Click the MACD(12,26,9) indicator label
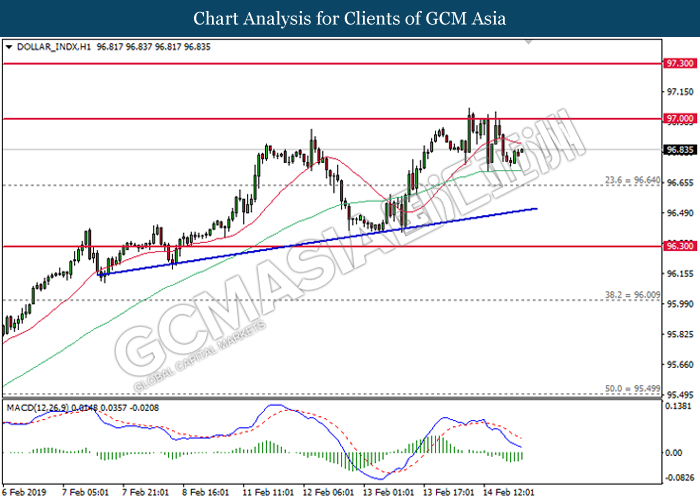700x500 pixels. 38,408
